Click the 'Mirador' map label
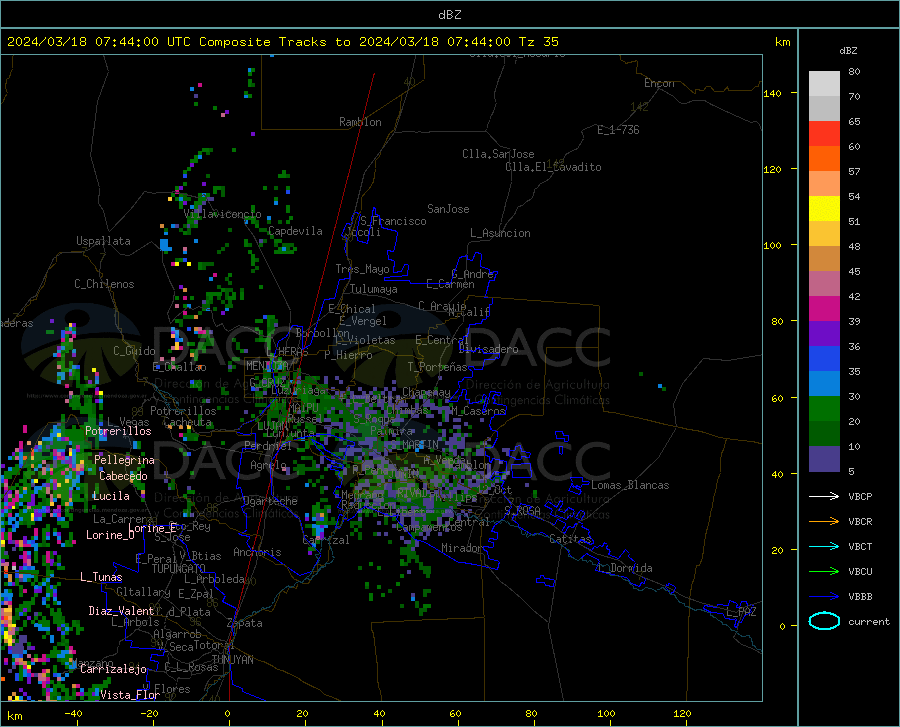The image size is (900, 727). coord(461,548)
